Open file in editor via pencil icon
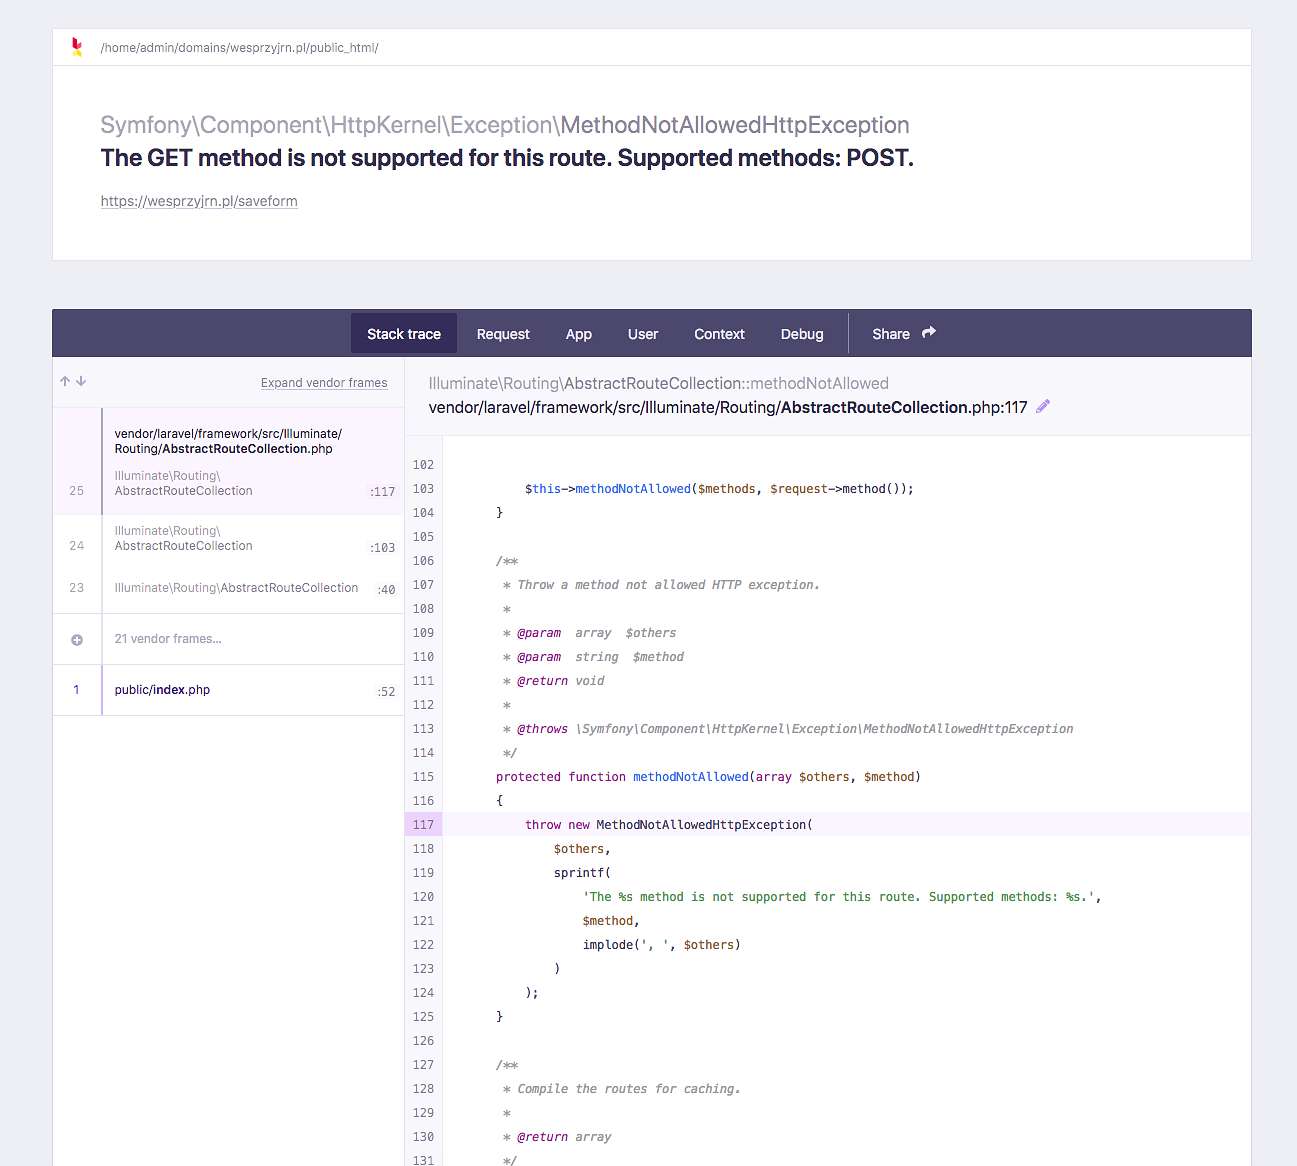Viewport: 1297px width, 1166px height. [1043, 406]
